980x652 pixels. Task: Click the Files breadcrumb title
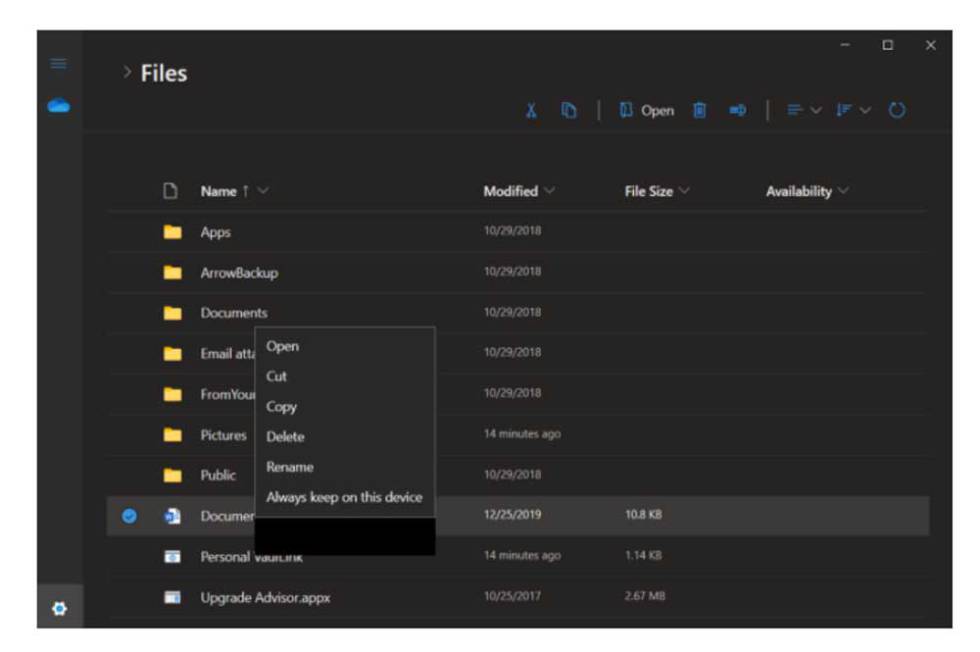click(x=164, y=73)
